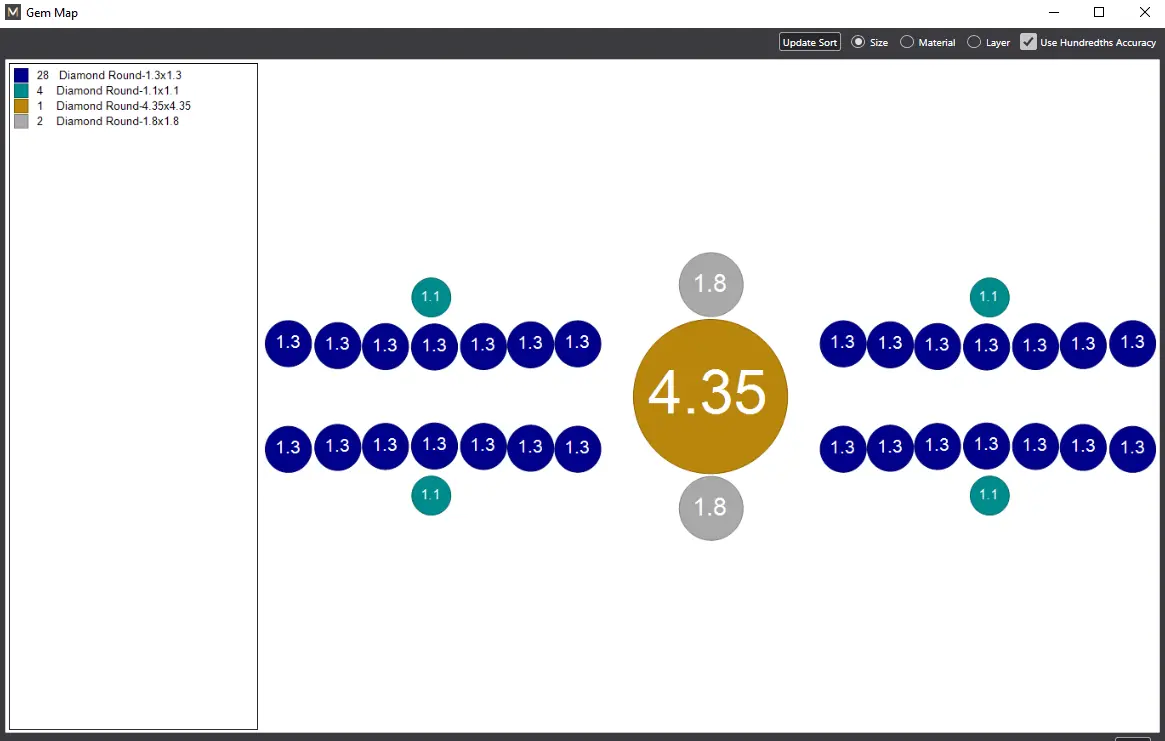Click the gray legend color swatch
This screenshot has width=1165, height=741.
coord(21,121)
